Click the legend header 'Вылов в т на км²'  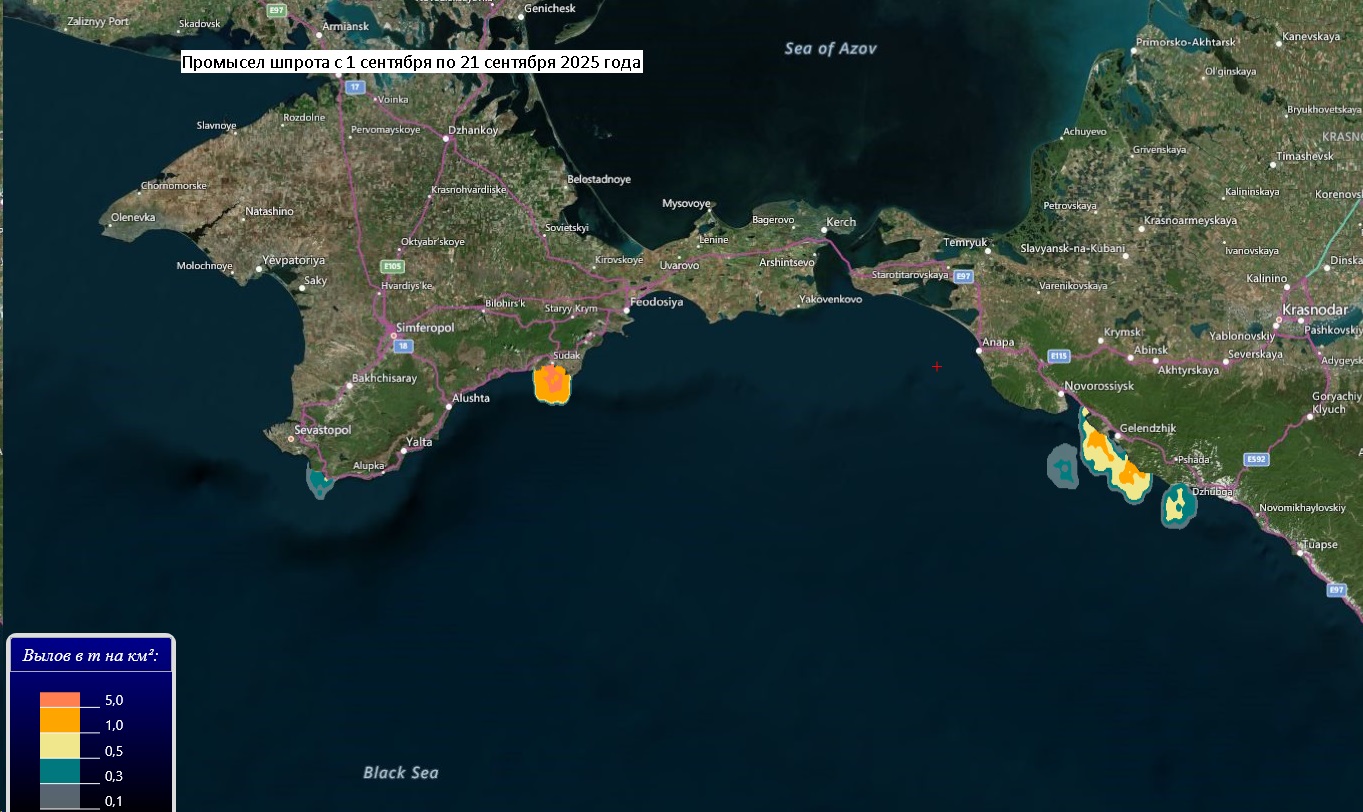click(x=91, y=656)
